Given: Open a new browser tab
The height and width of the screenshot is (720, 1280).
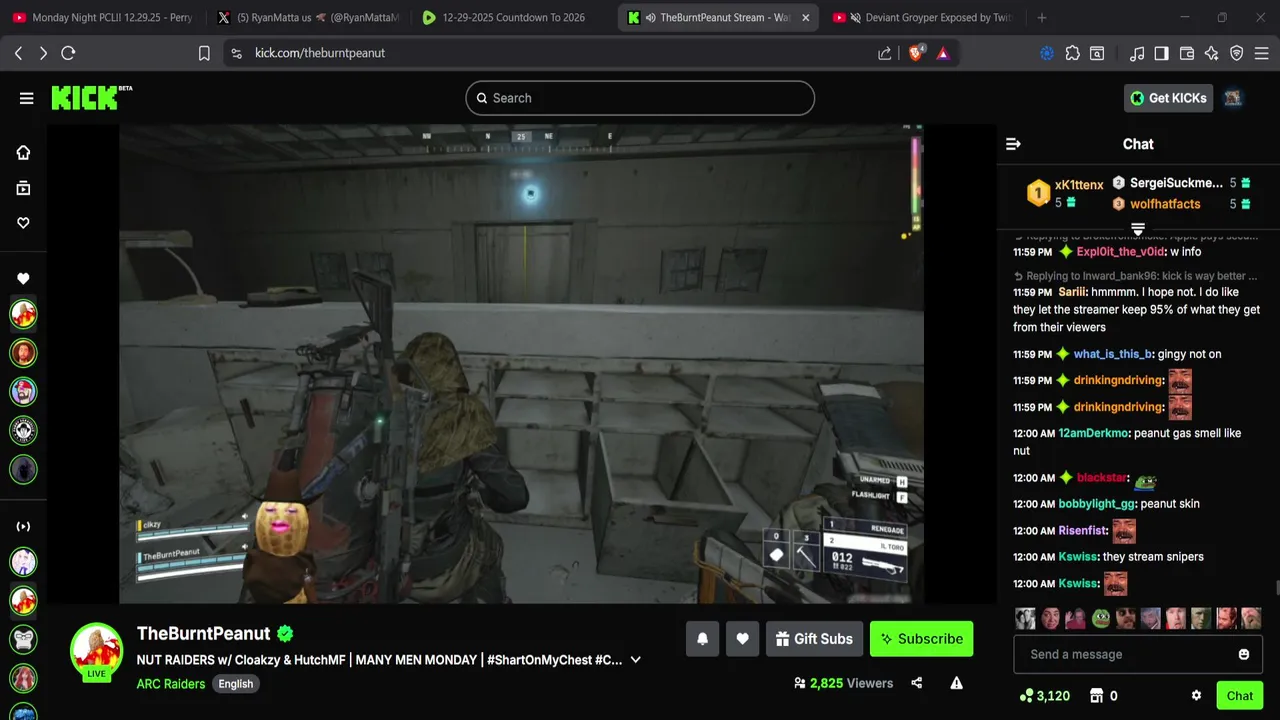Looking at the screenshot, I should tap(1042, 17).
